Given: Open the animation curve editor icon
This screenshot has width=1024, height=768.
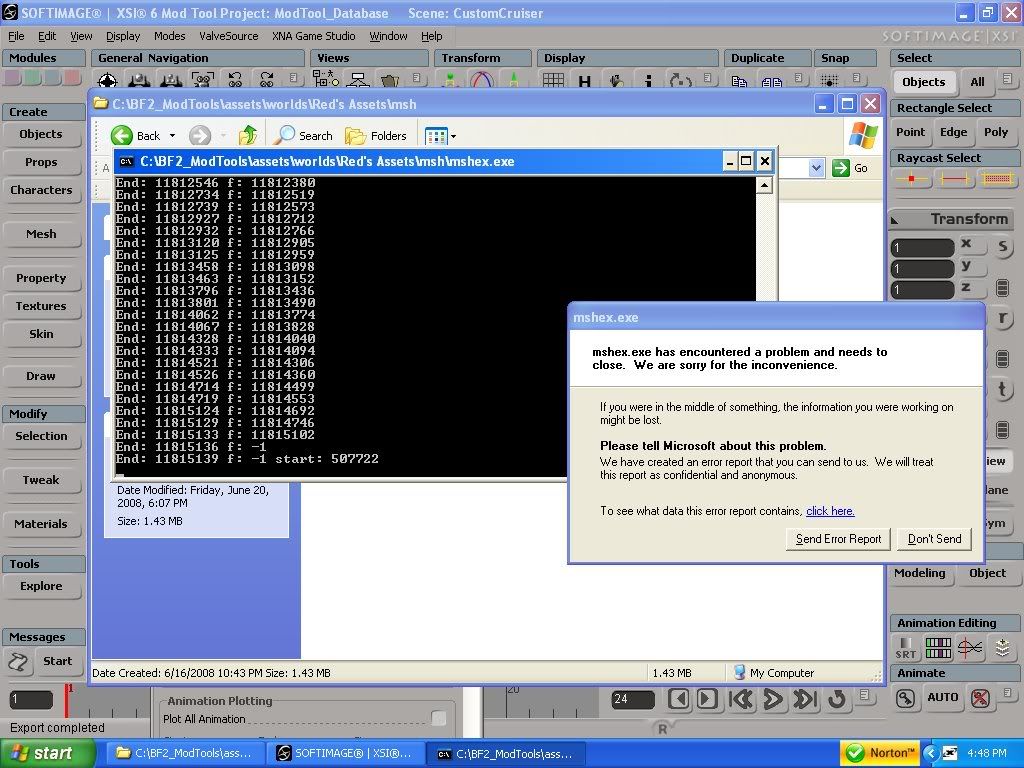Looking at the screenshot, I should (x=970, y=648).
